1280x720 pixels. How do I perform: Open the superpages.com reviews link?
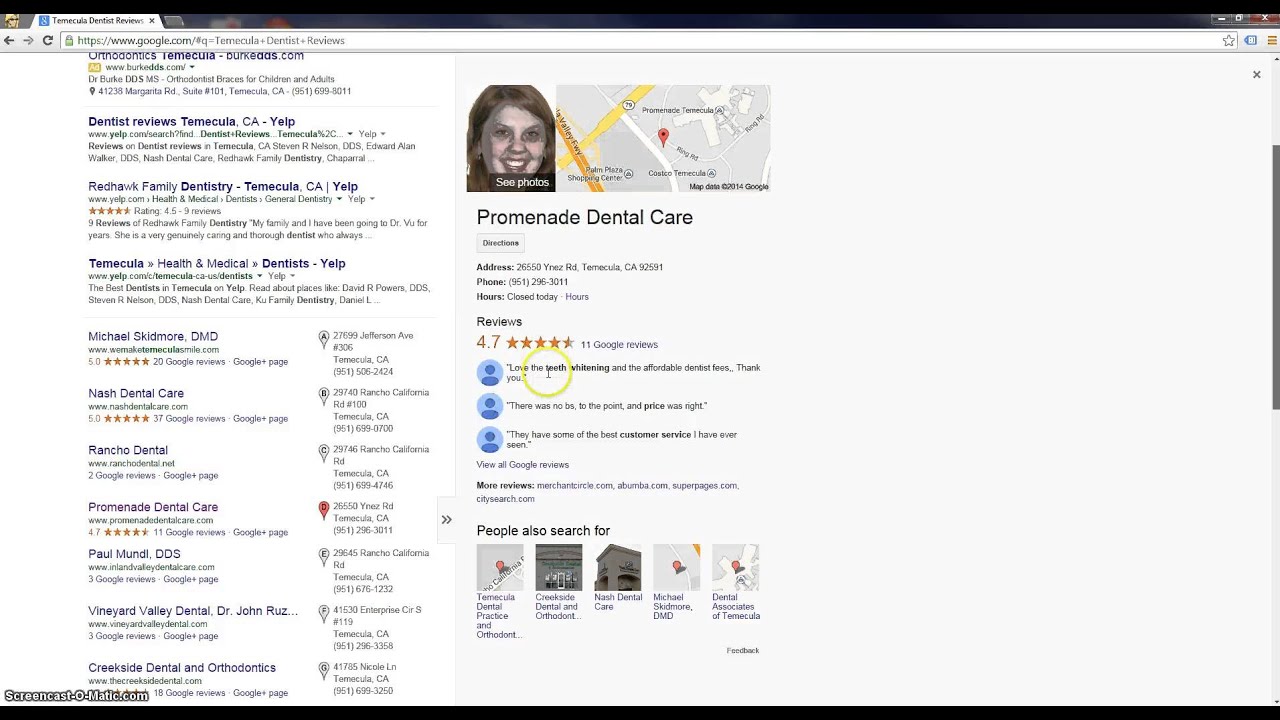pyautogui.click(x=704, y=486)
